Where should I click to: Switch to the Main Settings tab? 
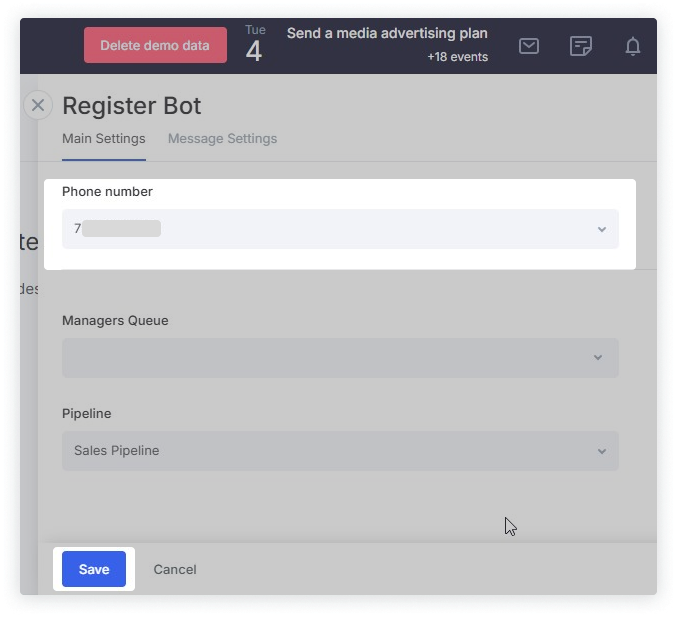click(104, 139)
